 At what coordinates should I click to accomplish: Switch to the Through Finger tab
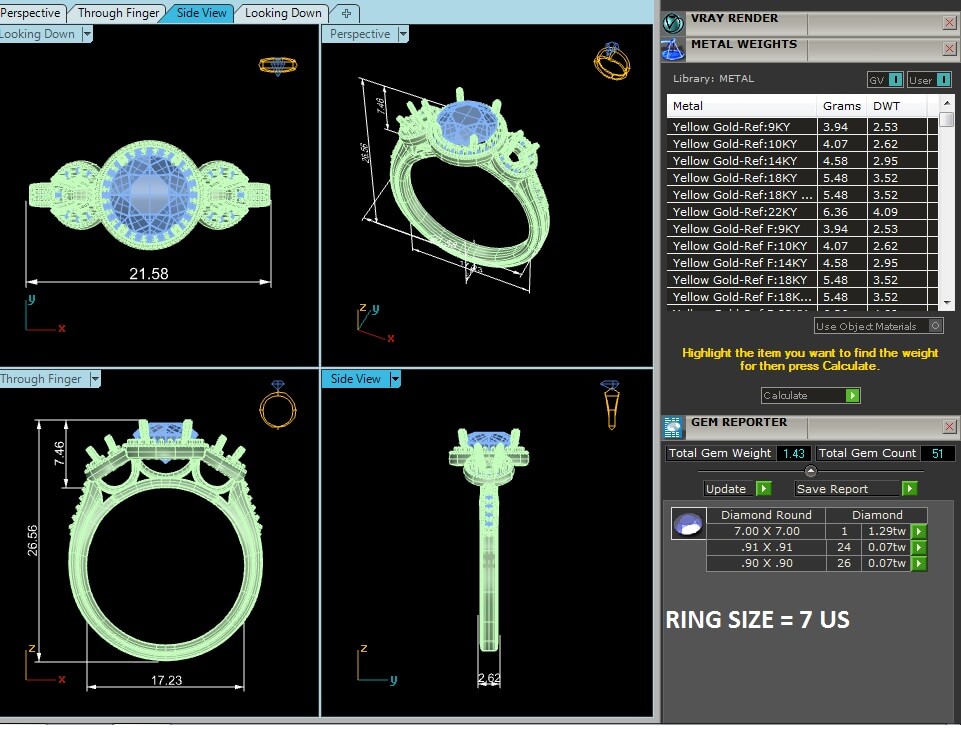click(x=117, y=13)
